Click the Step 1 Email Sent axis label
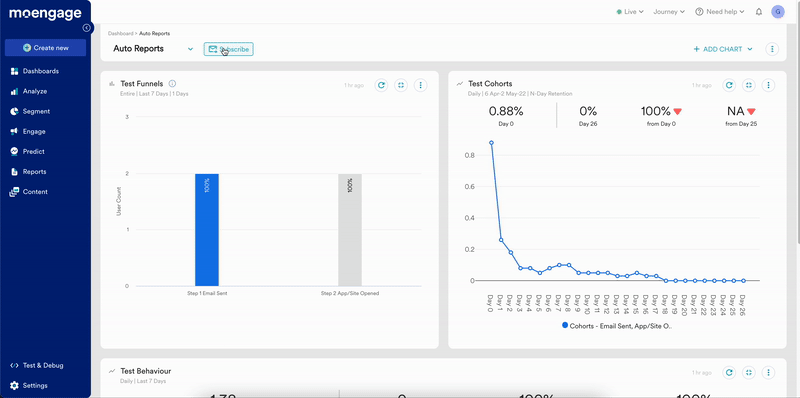This screenshot has width=800, height=398. [207, 294]
